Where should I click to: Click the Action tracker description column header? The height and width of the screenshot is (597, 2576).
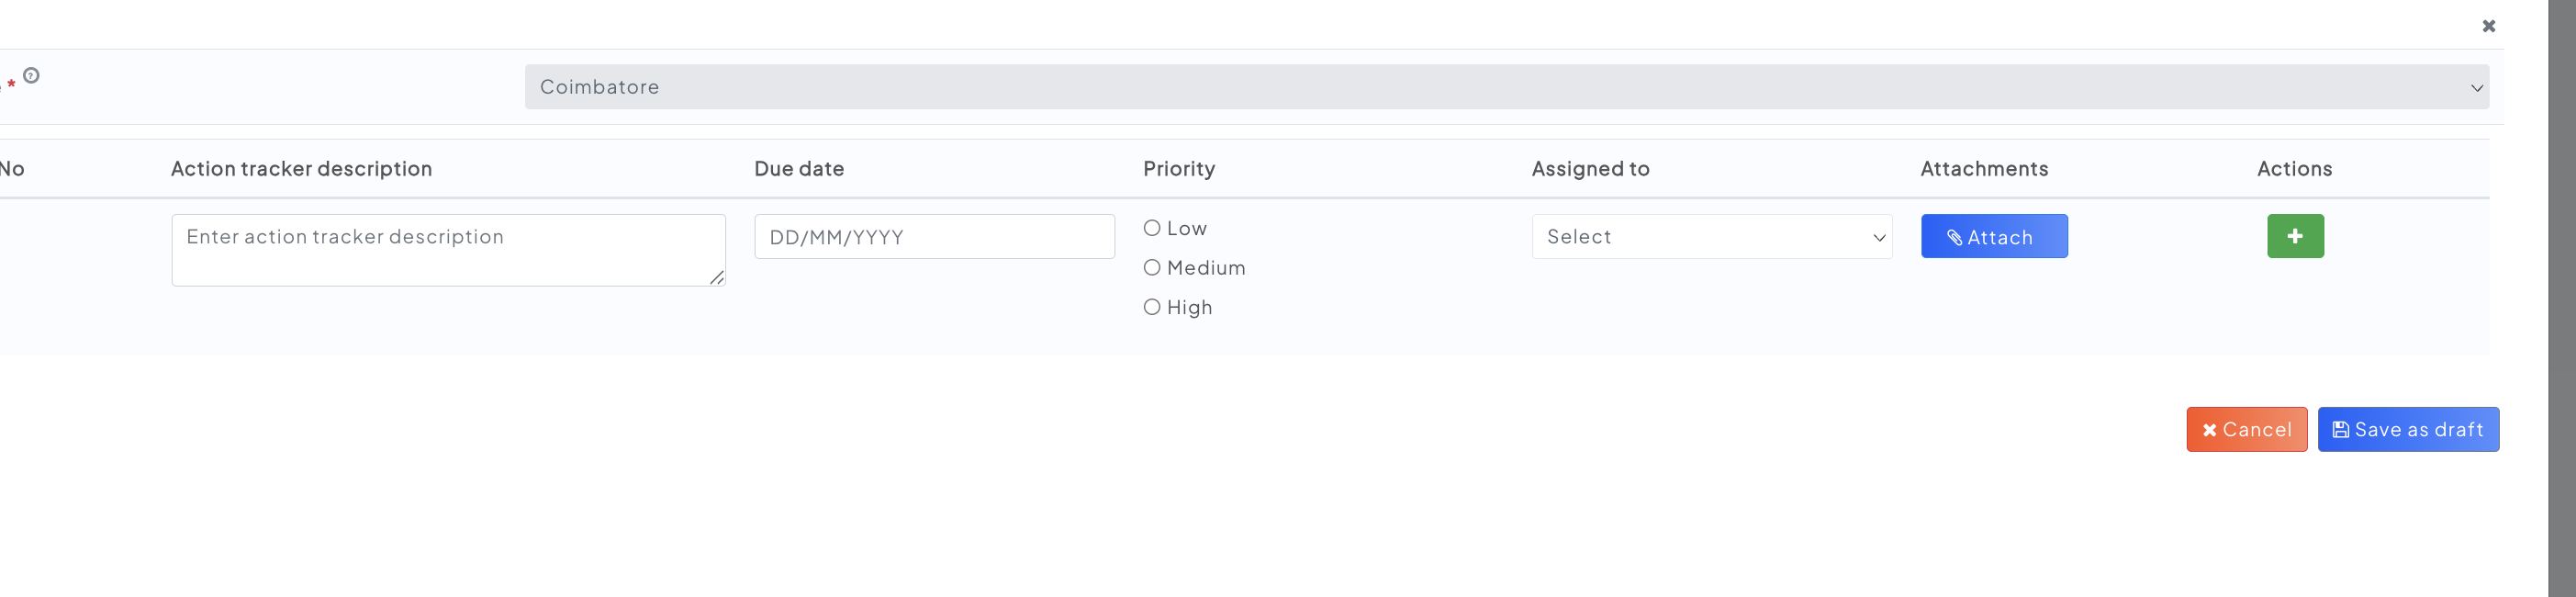pos(301,169)
